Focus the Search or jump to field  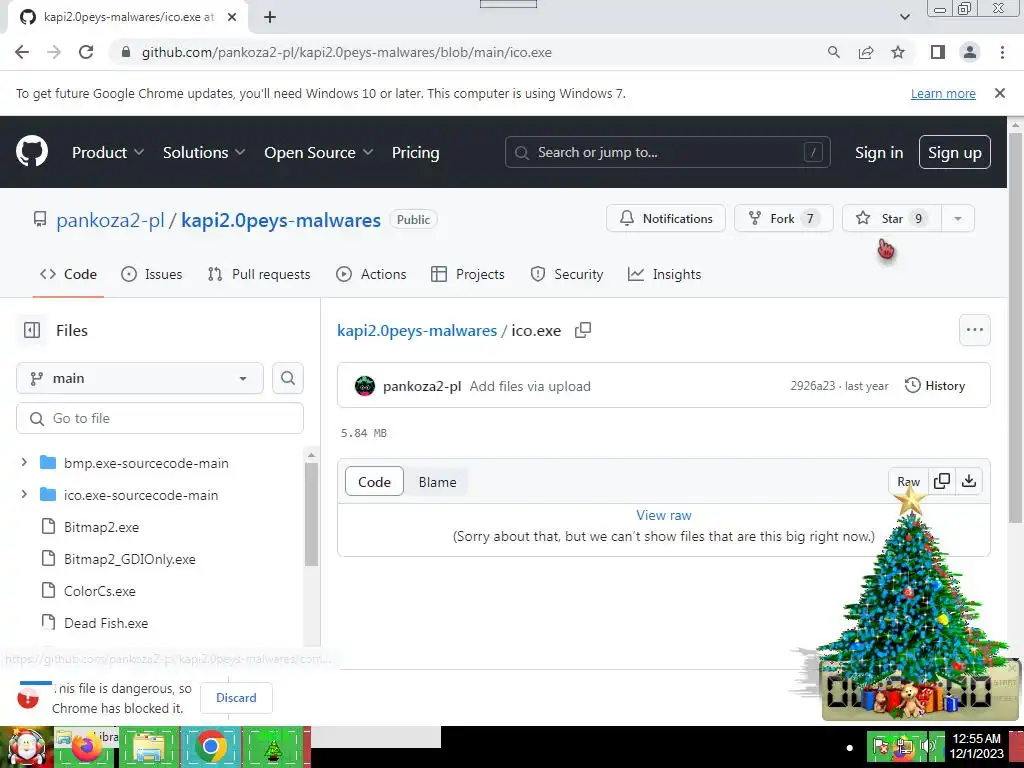tap(667, 152)
